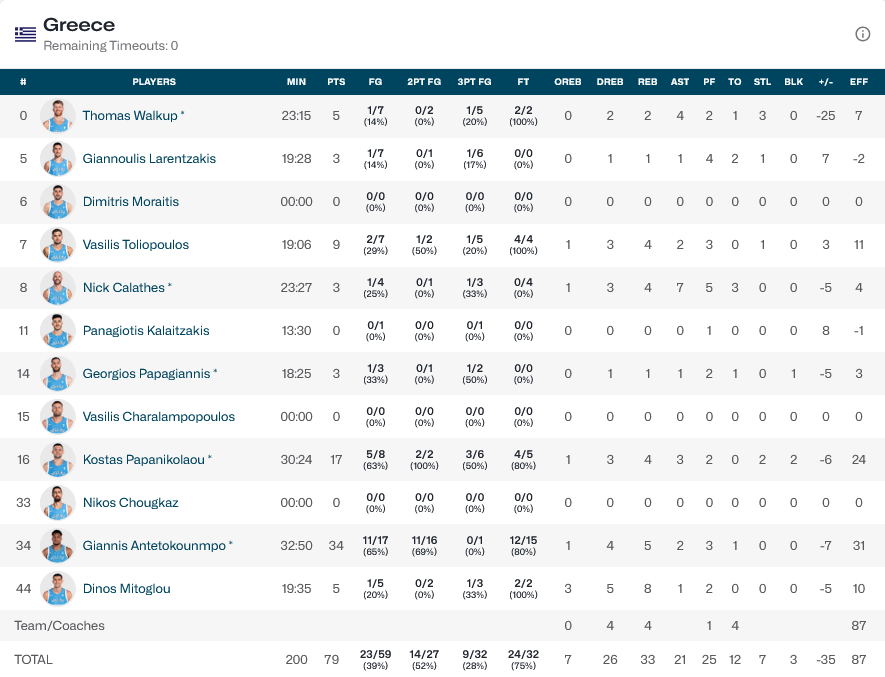Click Thomas Walkup's player photo
Image resolution: width=885 pixels, height=677 pixels.
[x=58, y=116]
